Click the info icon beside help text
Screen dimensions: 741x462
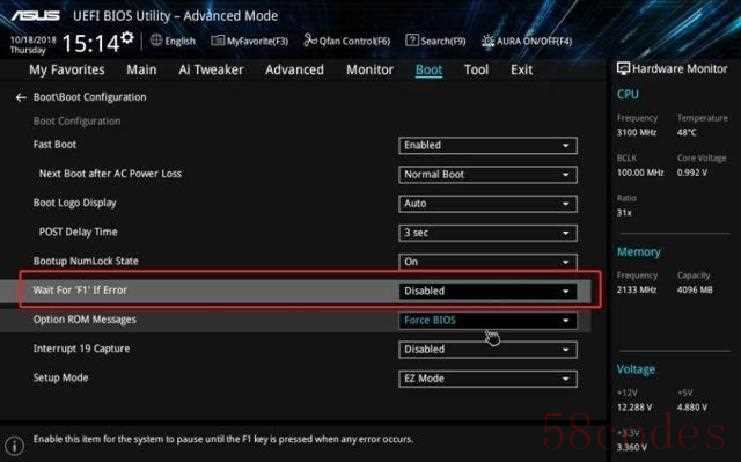(x=15, y=446)
